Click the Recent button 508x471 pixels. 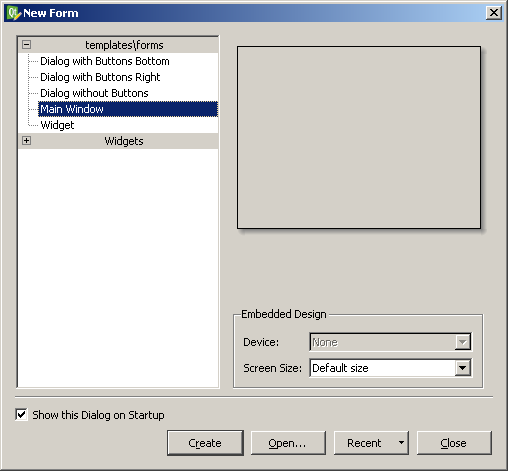[x=364, y=443]
